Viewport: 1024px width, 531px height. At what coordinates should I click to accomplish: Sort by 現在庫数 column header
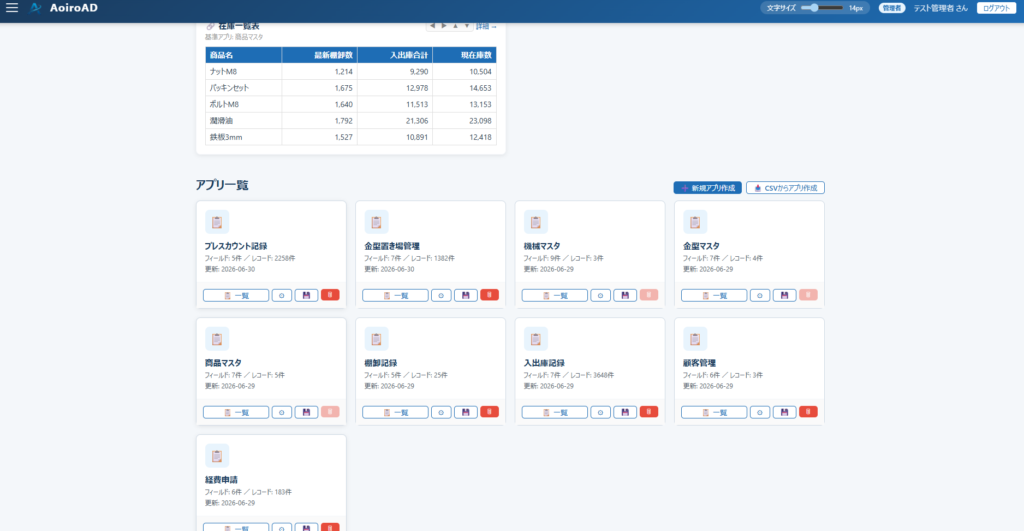tap(464, 55)
